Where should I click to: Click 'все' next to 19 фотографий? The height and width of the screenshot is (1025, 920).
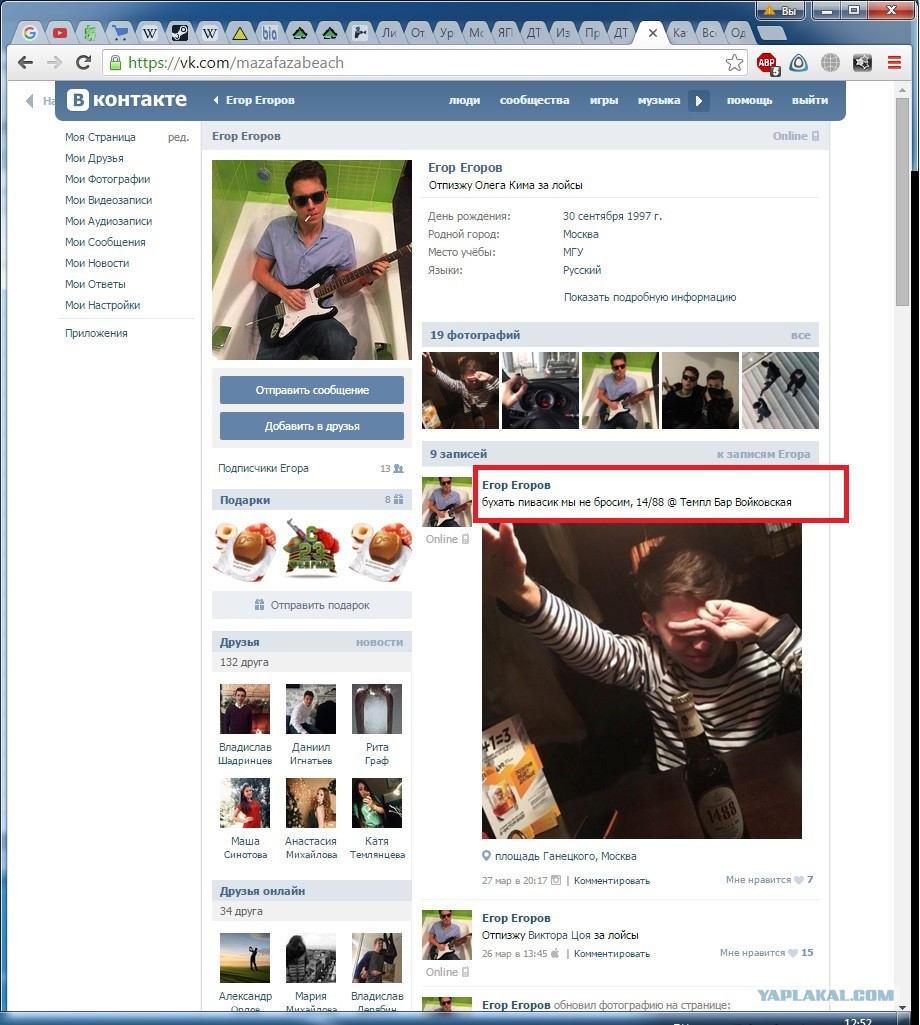pos(800,335)
